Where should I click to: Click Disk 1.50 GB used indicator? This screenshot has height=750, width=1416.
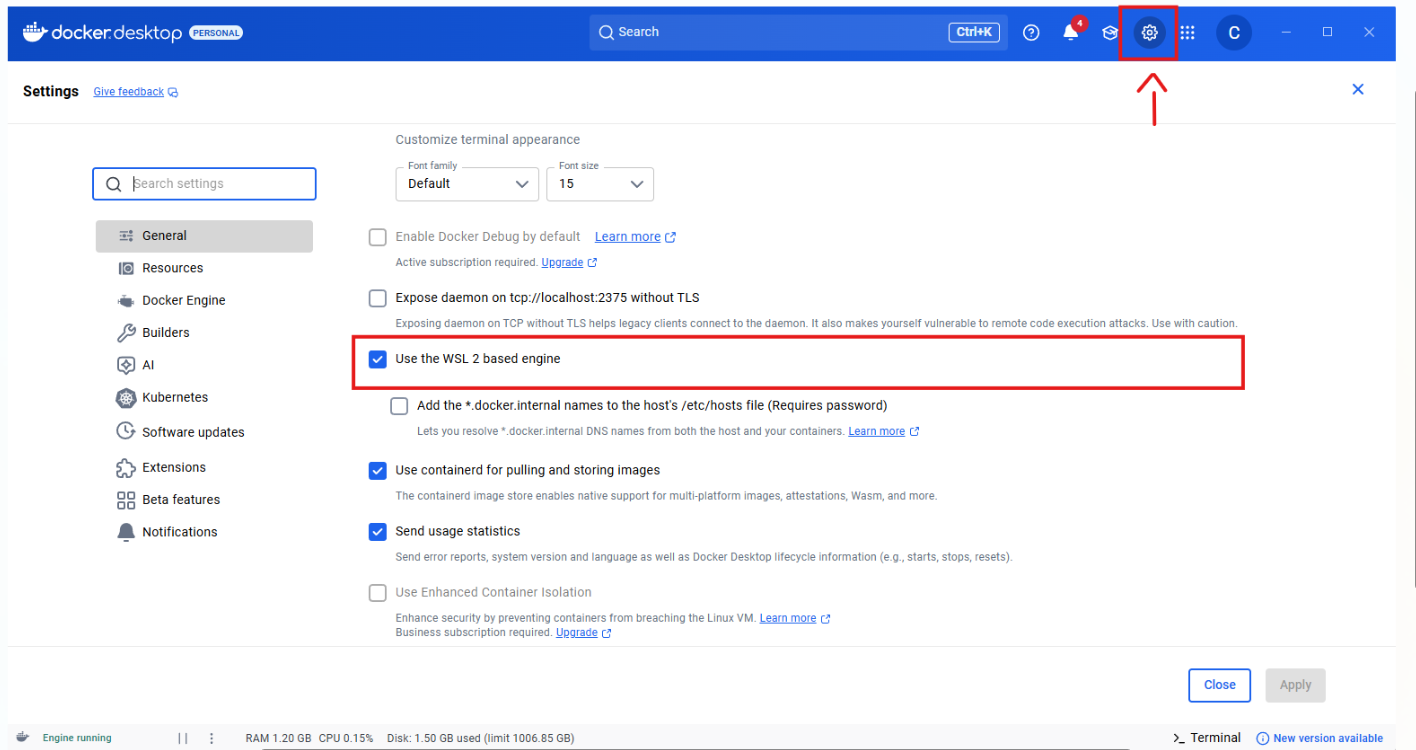tap(480, 738)
